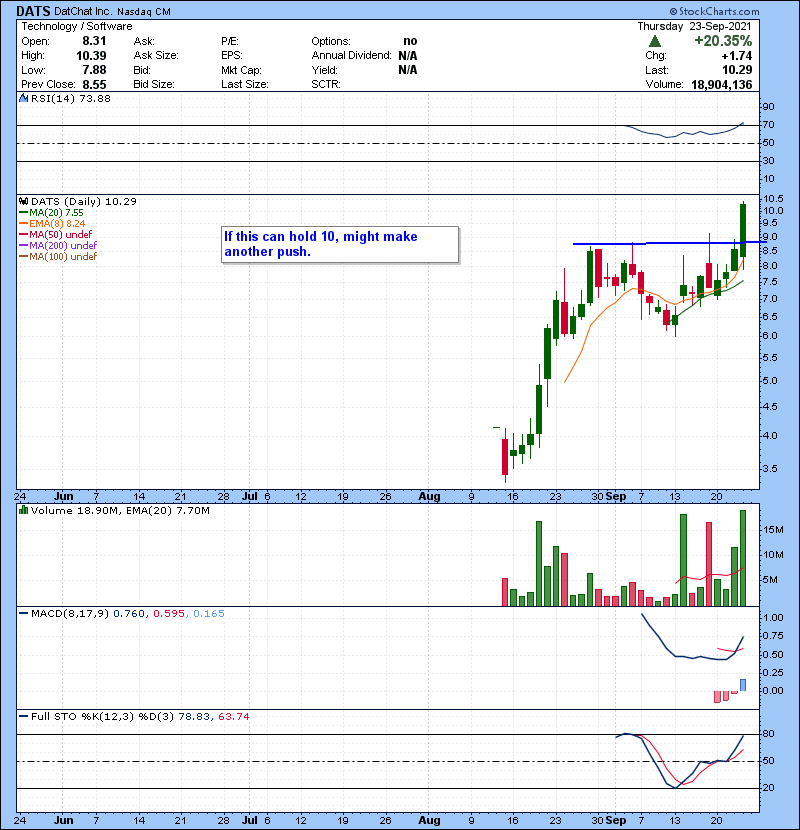Click the 'DatChat Inc.' company name

click(x=83, y=12)
